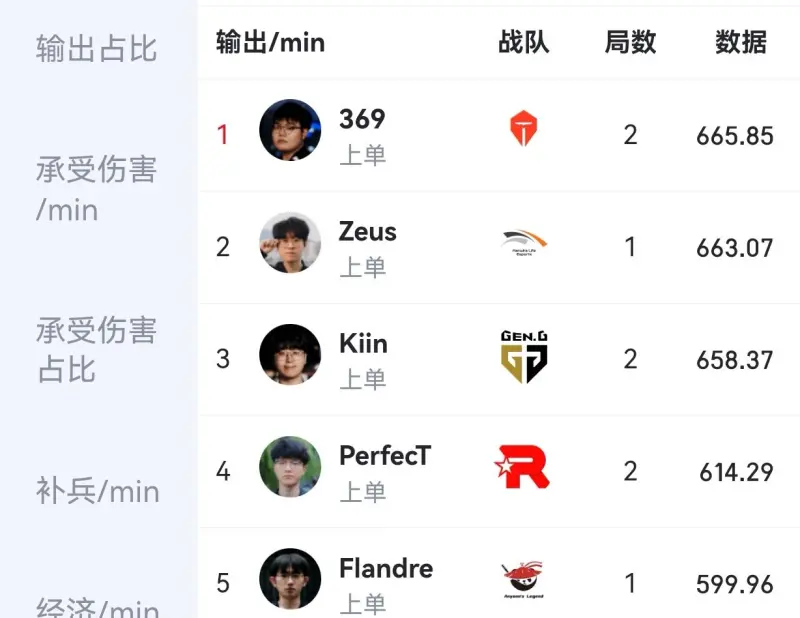Click the KT Rolster team logo
Image resolution: width=800 pixels, height=618 pixels.
[523, 467]
